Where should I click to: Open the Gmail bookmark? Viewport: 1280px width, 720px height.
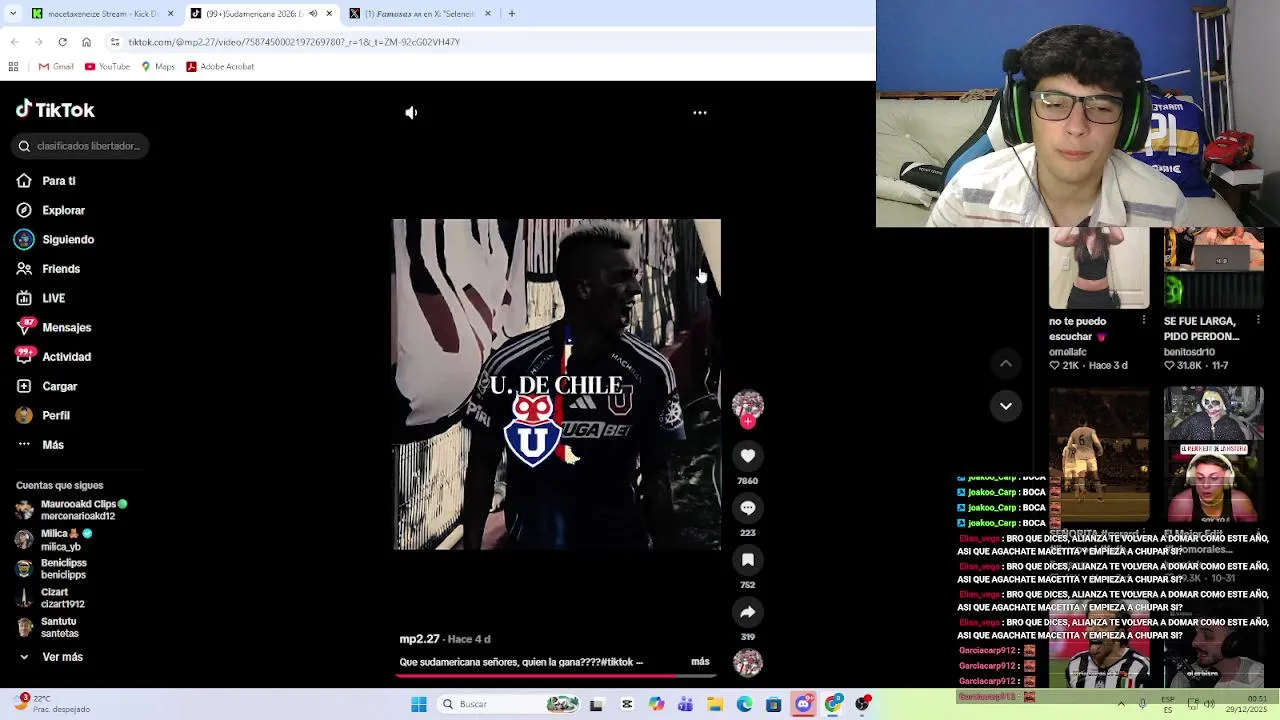(56, 67)
